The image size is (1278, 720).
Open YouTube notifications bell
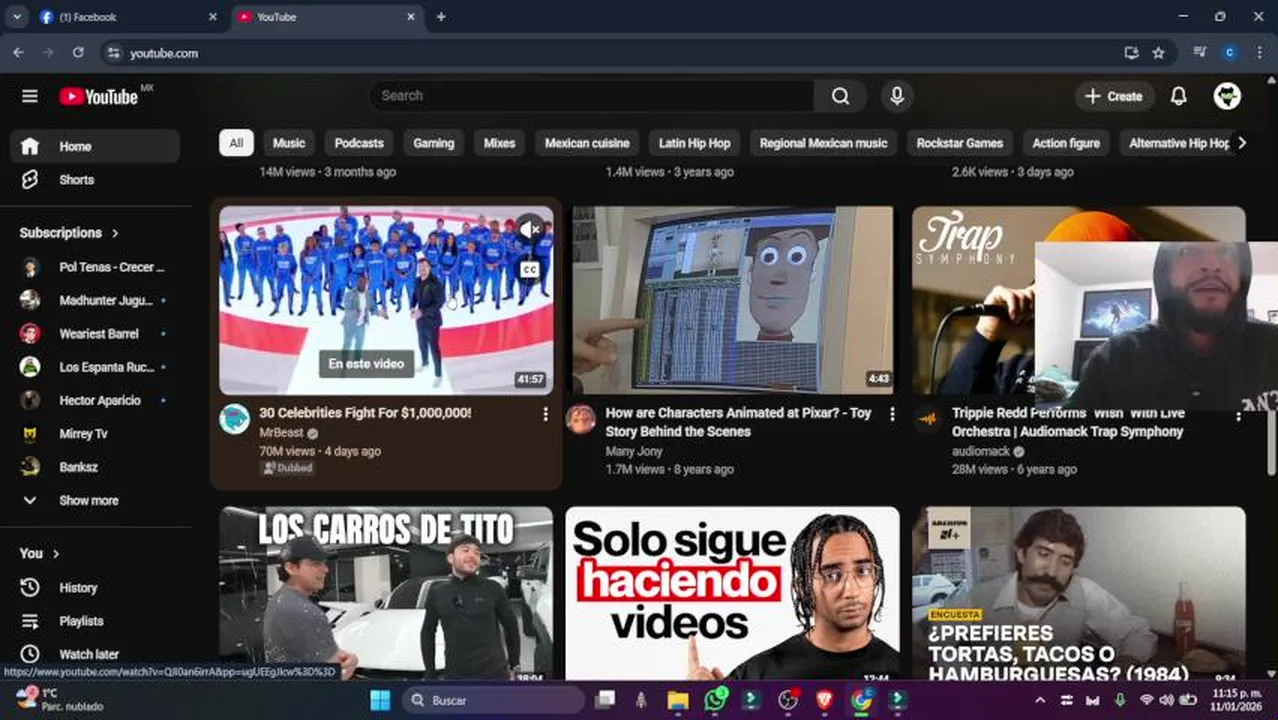tap(1179, 96)
